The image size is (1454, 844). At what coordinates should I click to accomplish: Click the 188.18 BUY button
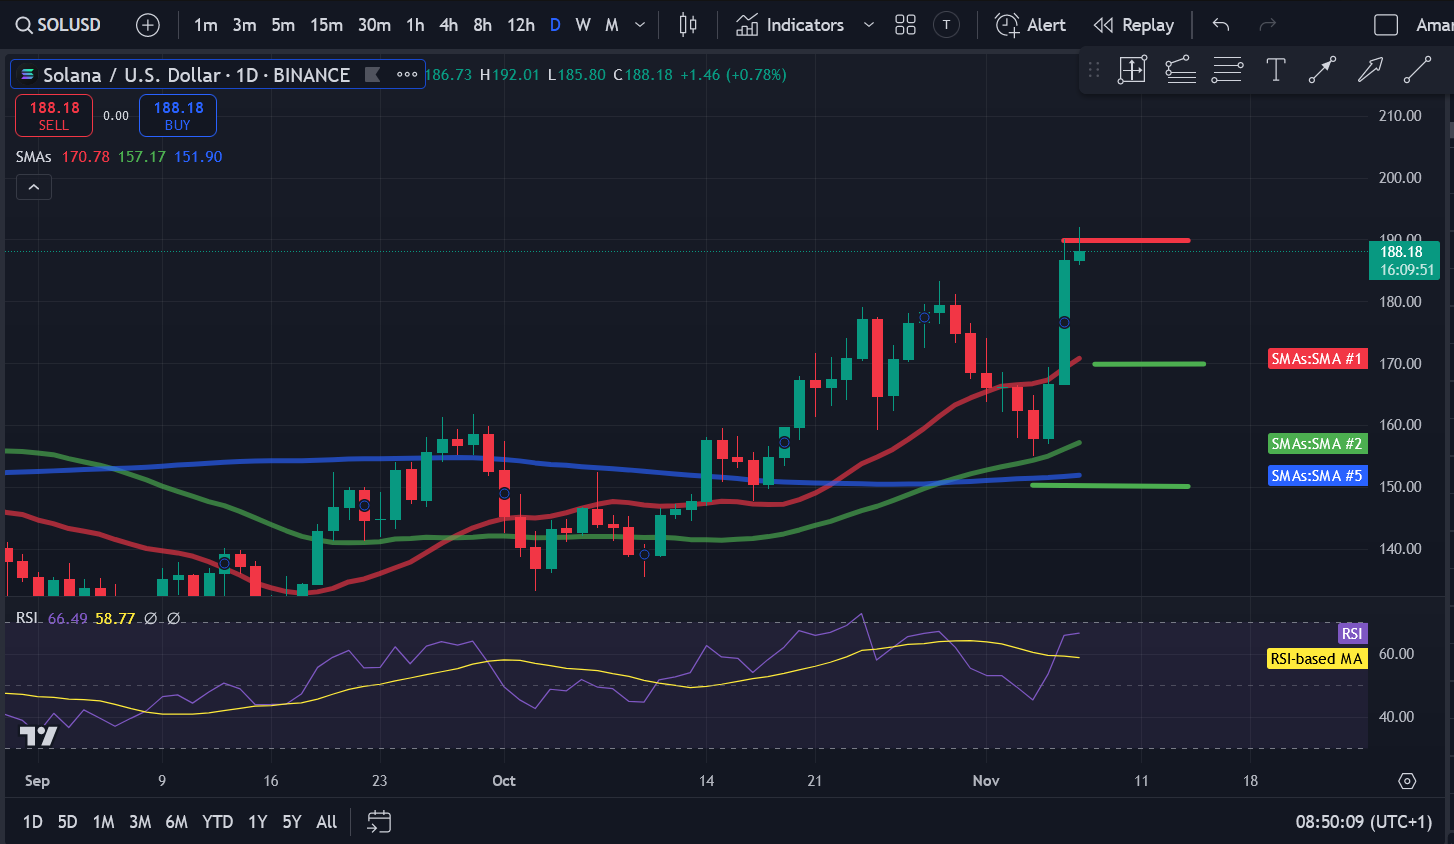click(178, 115)
